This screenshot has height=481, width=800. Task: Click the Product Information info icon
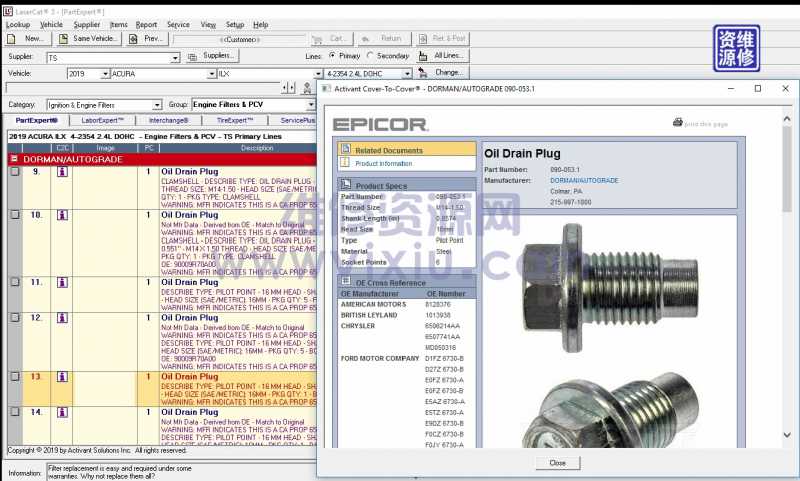(345, 163)
